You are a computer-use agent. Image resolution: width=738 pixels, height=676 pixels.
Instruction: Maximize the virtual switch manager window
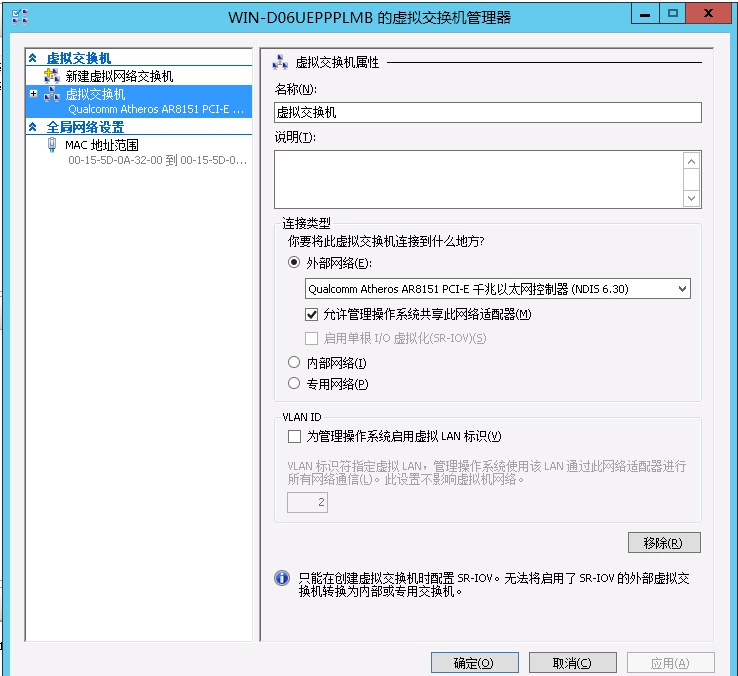[x=673, y=14]
